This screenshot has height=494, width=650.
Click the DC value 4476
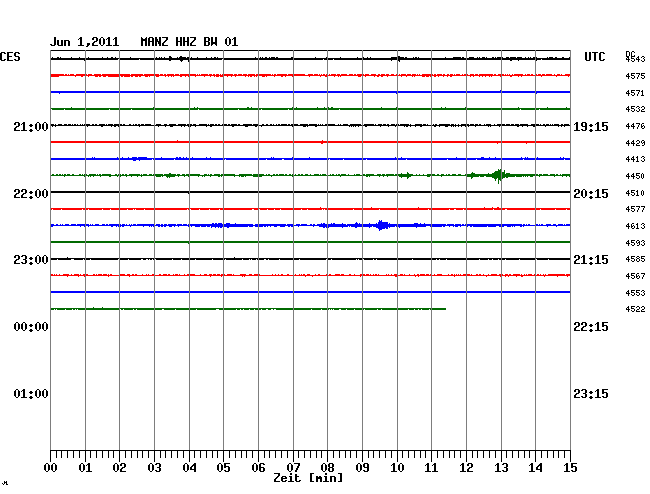click(635, 126)
